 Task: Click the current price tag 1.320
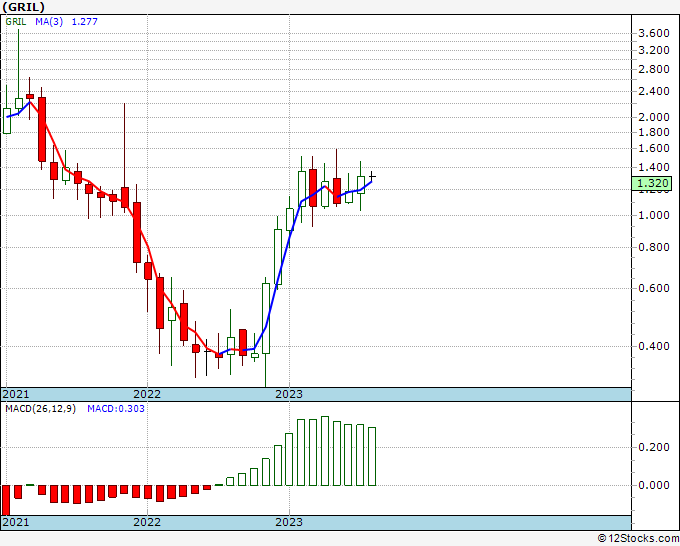652,183
